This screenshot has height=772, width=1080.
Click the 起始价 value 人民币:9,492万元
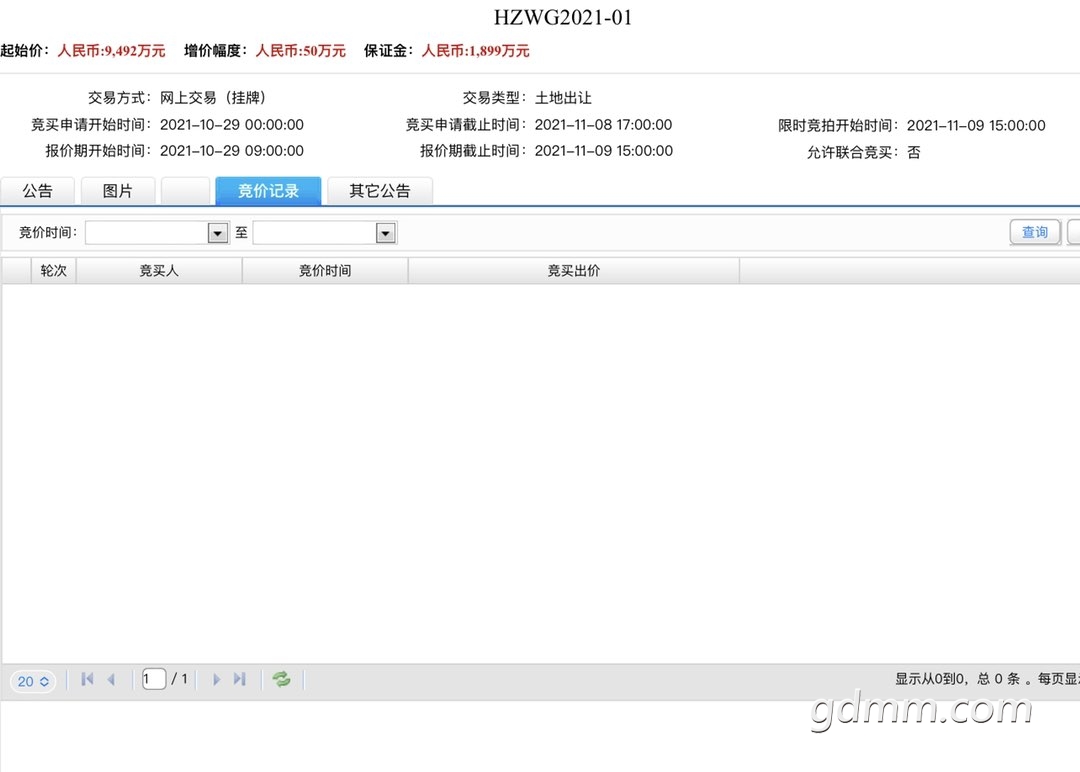pos(112,51)
